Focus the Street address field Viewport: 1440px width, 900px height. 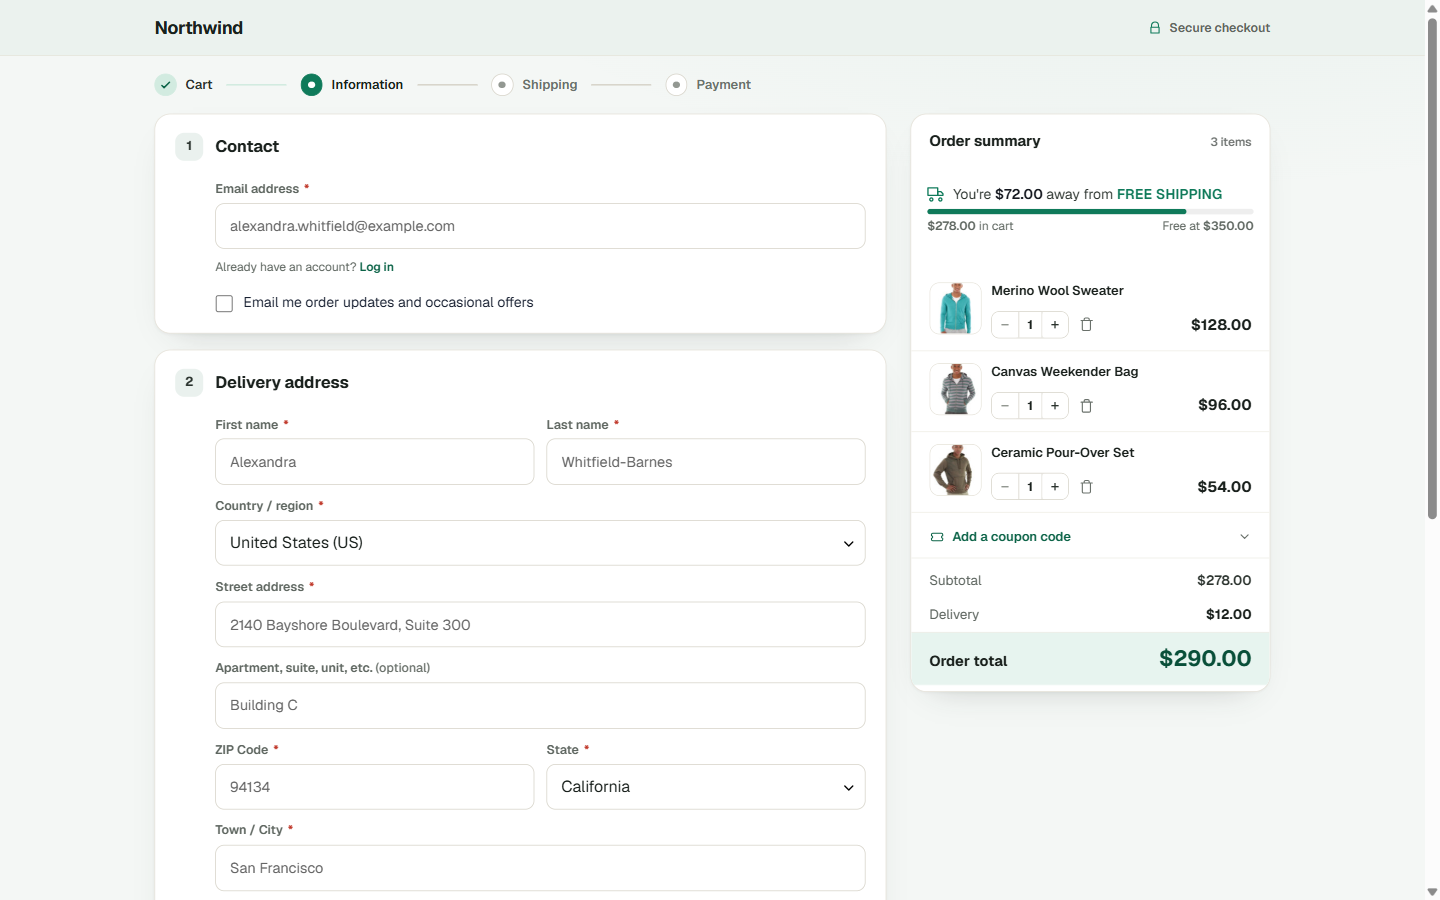coord(540,625)
